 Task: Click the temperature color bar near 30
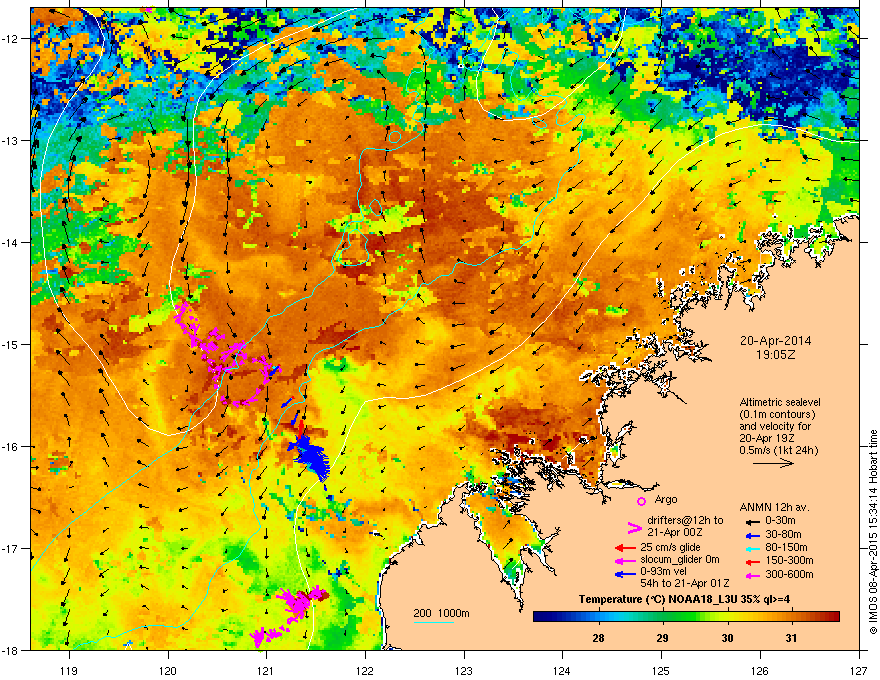point(727,617)
